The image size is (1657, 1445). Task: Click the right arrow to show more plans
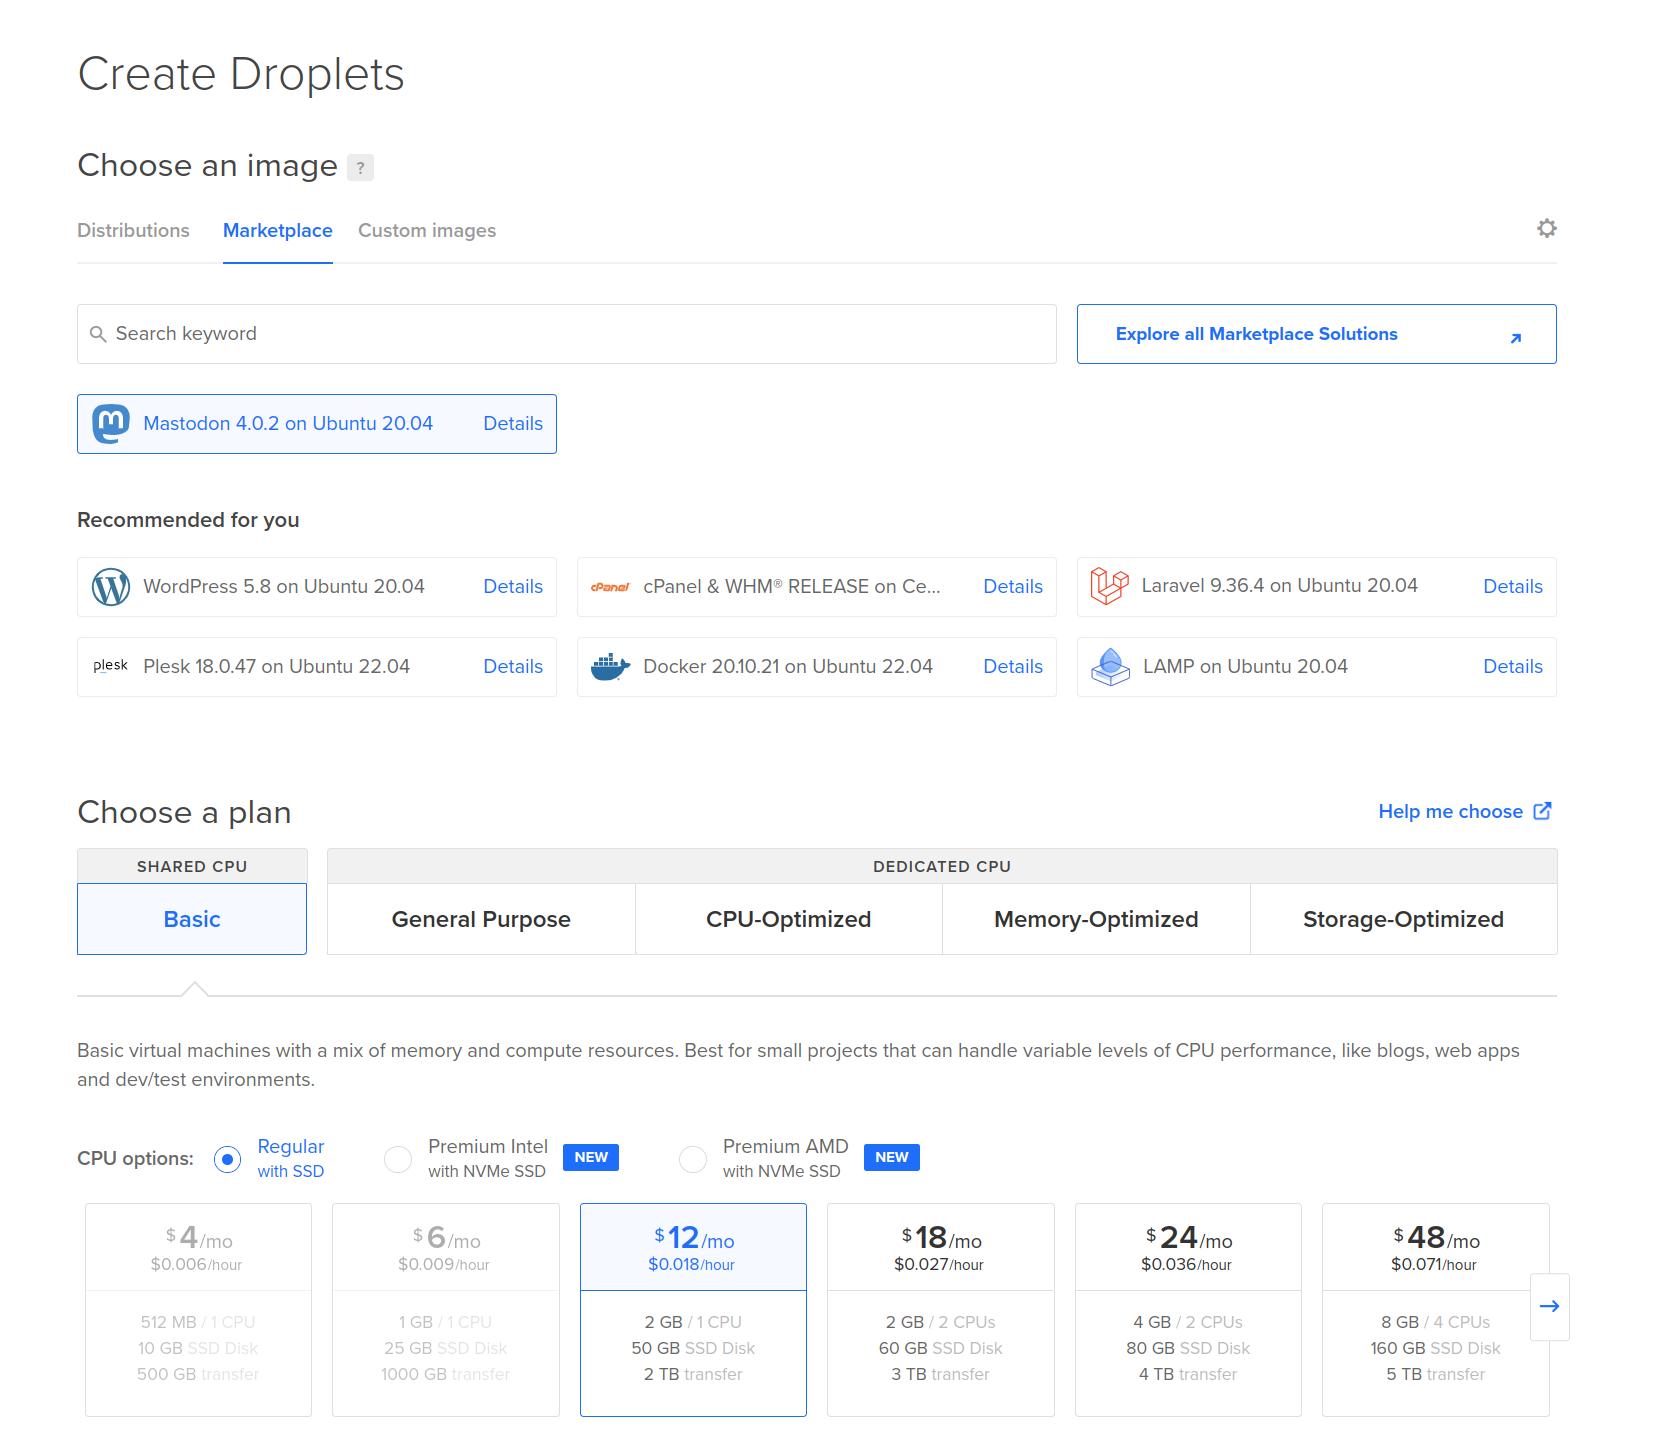1549,1306
